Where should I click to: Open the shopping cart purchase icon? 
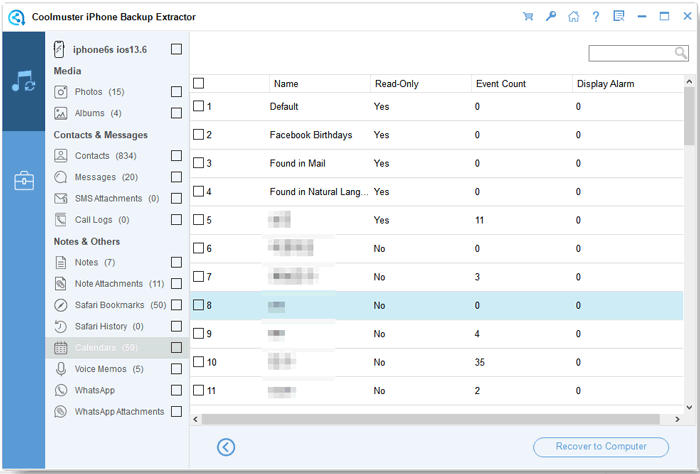[528, 17]
